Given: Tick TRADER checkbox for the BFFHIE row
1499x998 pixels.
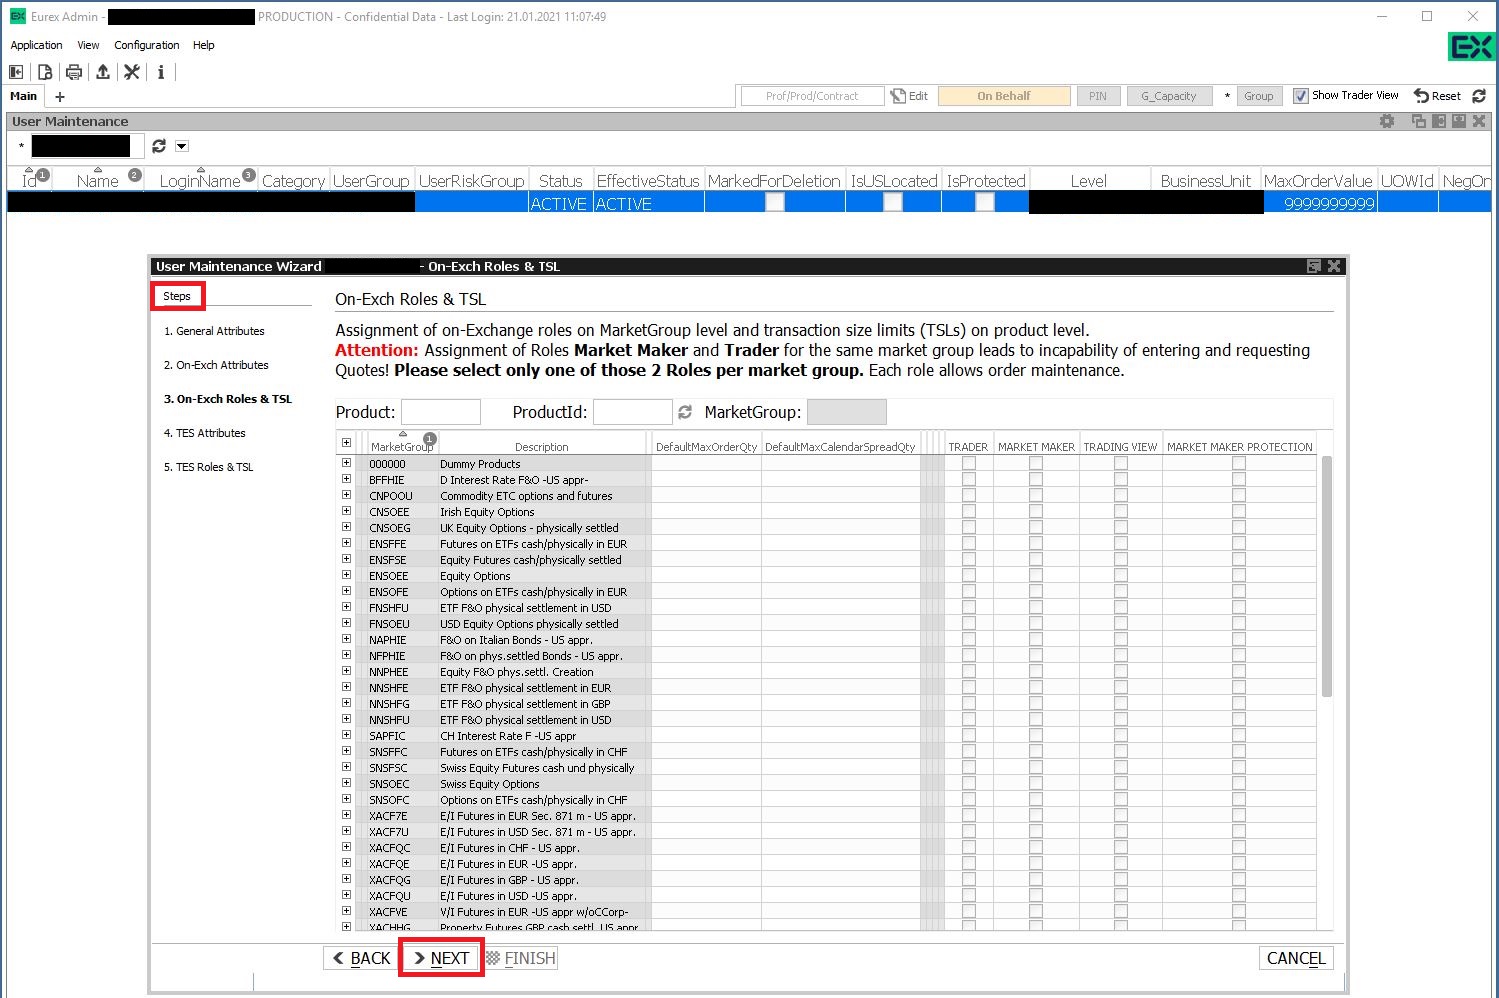Looking at the screenshot, I should point(968,480).
